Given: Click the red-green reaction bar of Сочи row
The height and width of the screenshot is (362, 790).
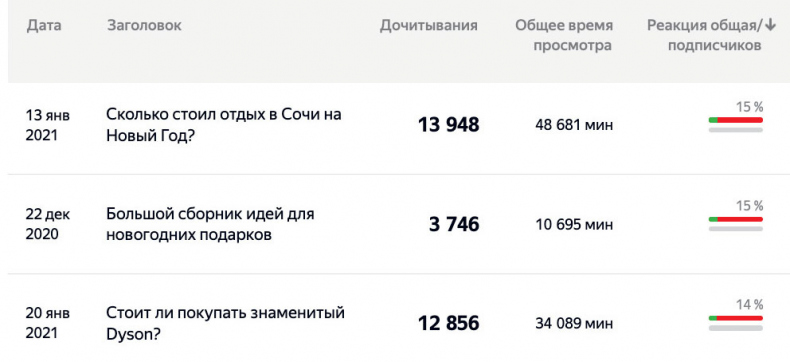Looking at the screenshot, I should point(736,120).
